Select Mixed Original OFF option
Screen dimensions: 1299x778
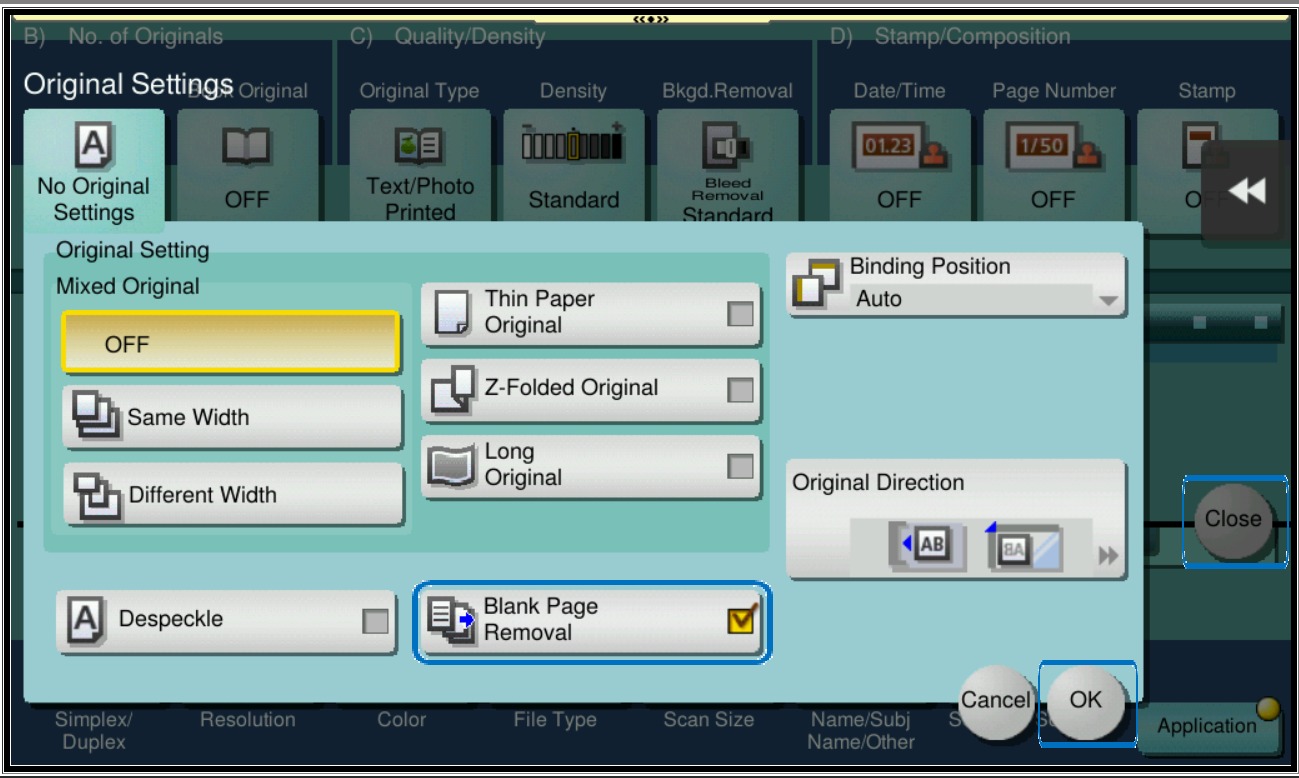pyautogui.click(x=231, y=344)
